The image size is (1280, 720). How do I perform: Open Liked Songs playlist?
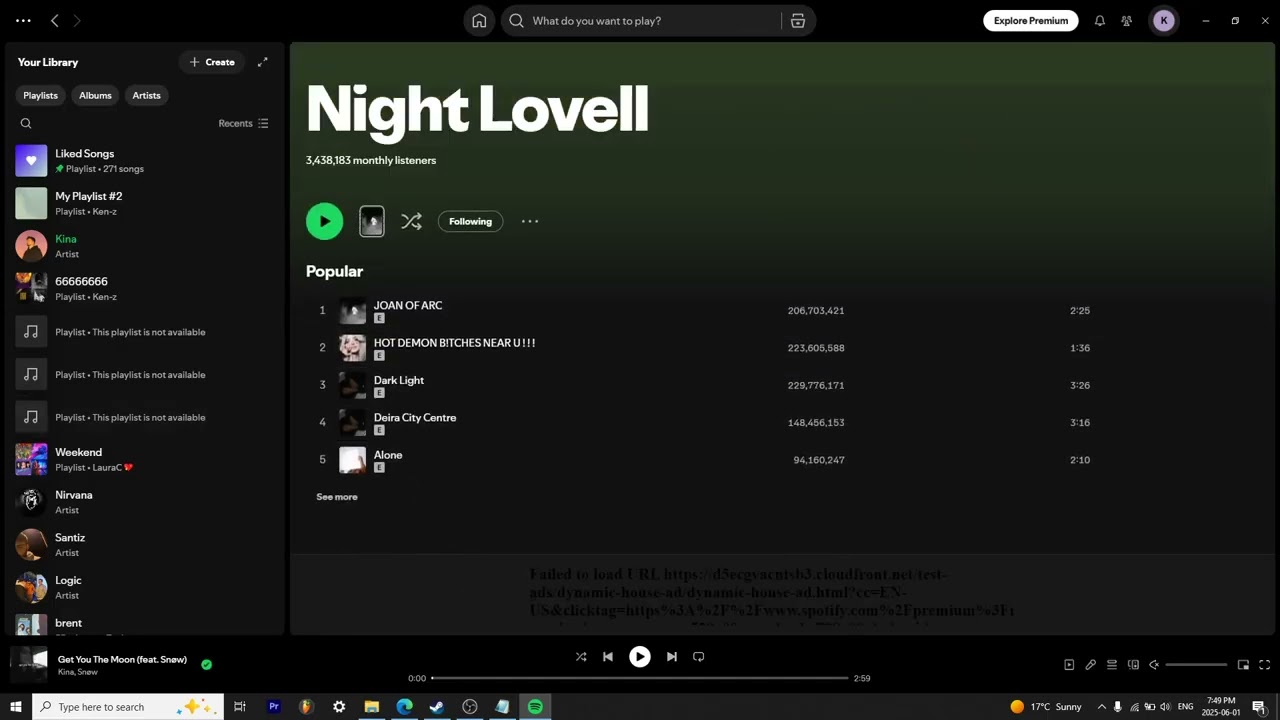coord(145,161)
